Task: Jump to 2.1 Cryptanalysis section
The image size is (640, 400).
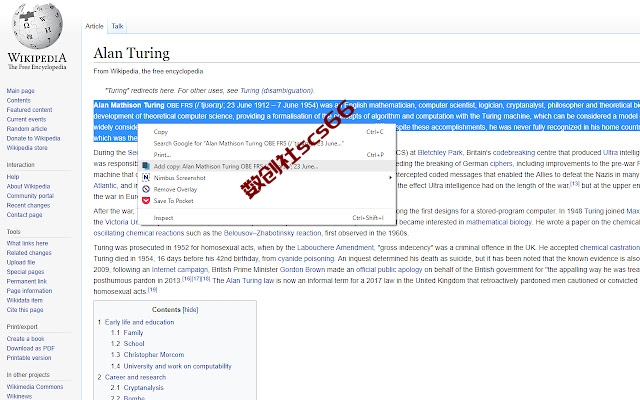Action: [x=143, y=388]
